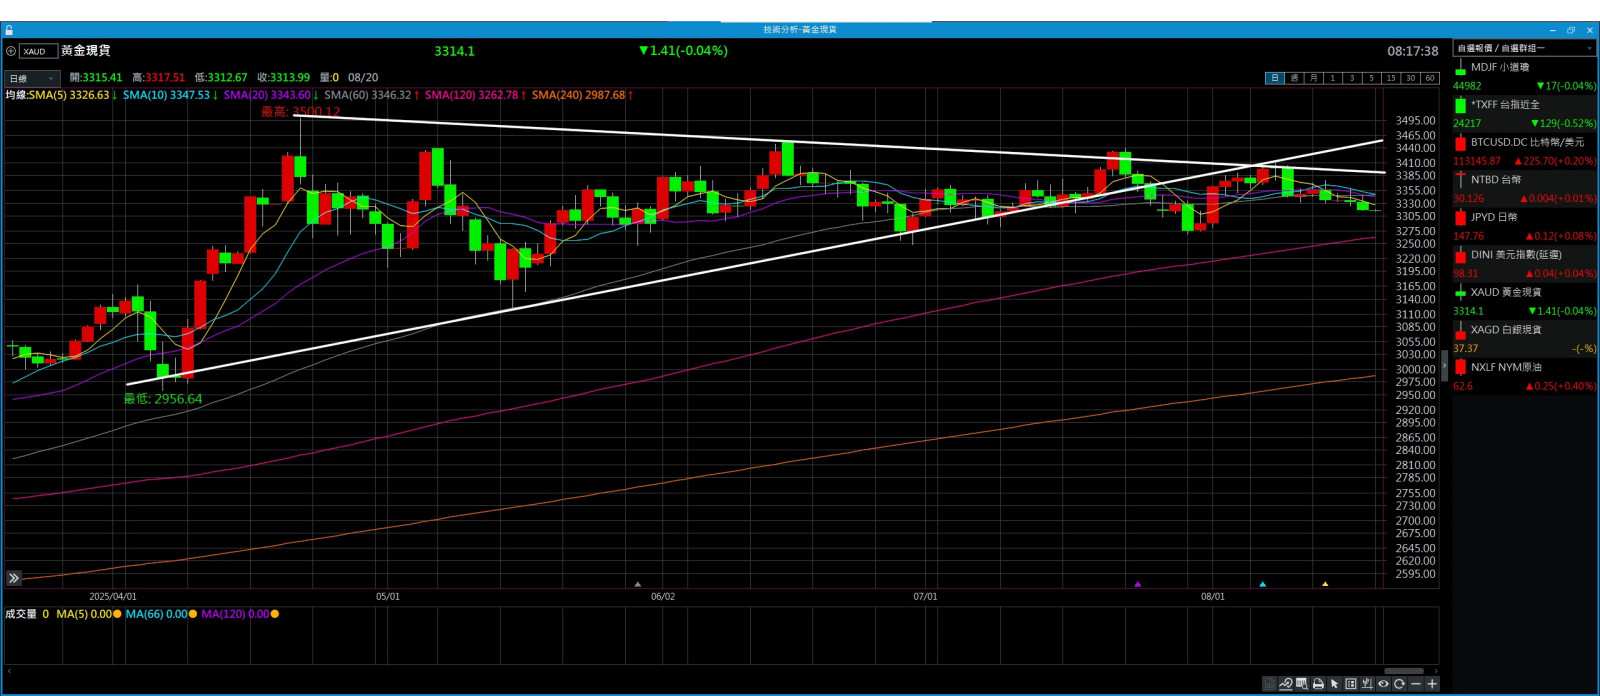Click the 成交量 volume panel label
The width and height of the screenshot is (1600, 696).
(x=20, y=614)
